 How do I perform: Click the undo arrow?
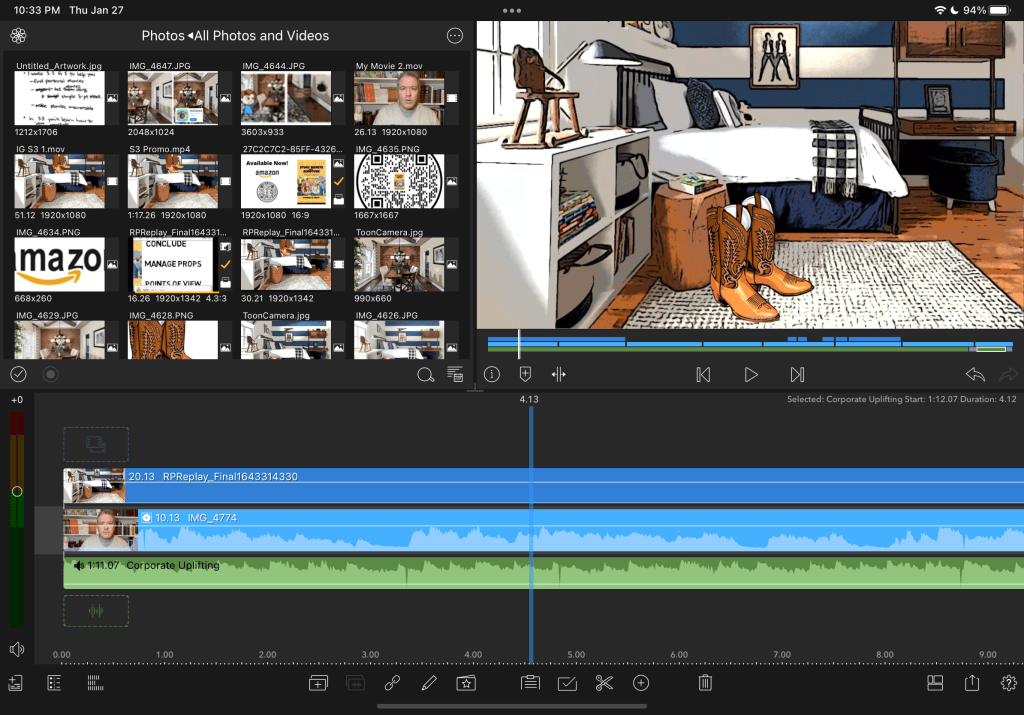(x=974, y=374)
